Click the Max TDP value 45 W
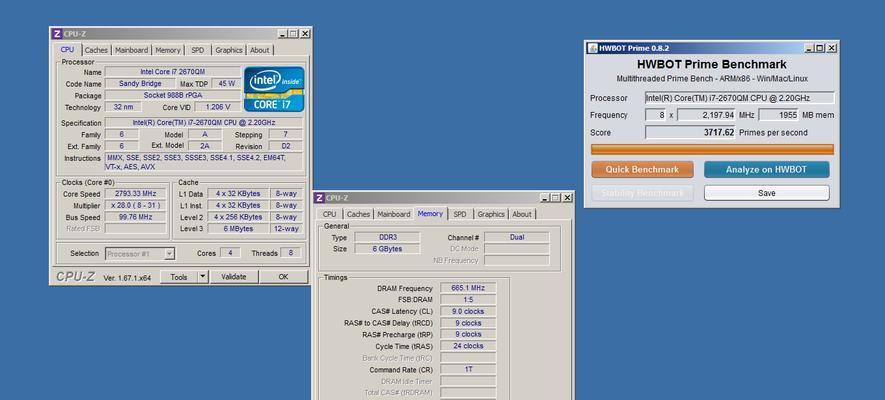The image size is (885, 400). tap(226, 83)
